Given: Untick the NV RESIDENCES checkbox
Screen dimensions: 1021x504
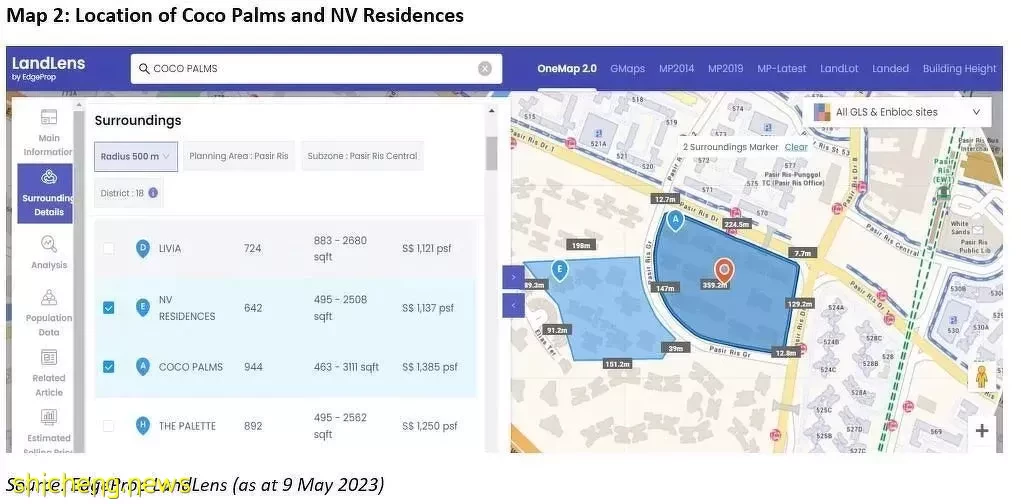Looking at the screenshot, I should [108, 307].
